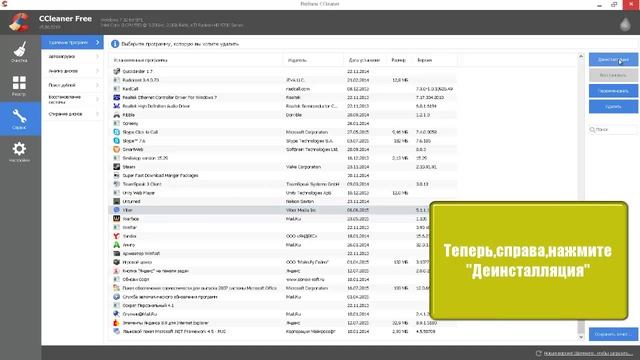Open the Registry (Реестр) grid section
Image resolution: width=640 pixels, height=360 pixels.
pos(19,85)
